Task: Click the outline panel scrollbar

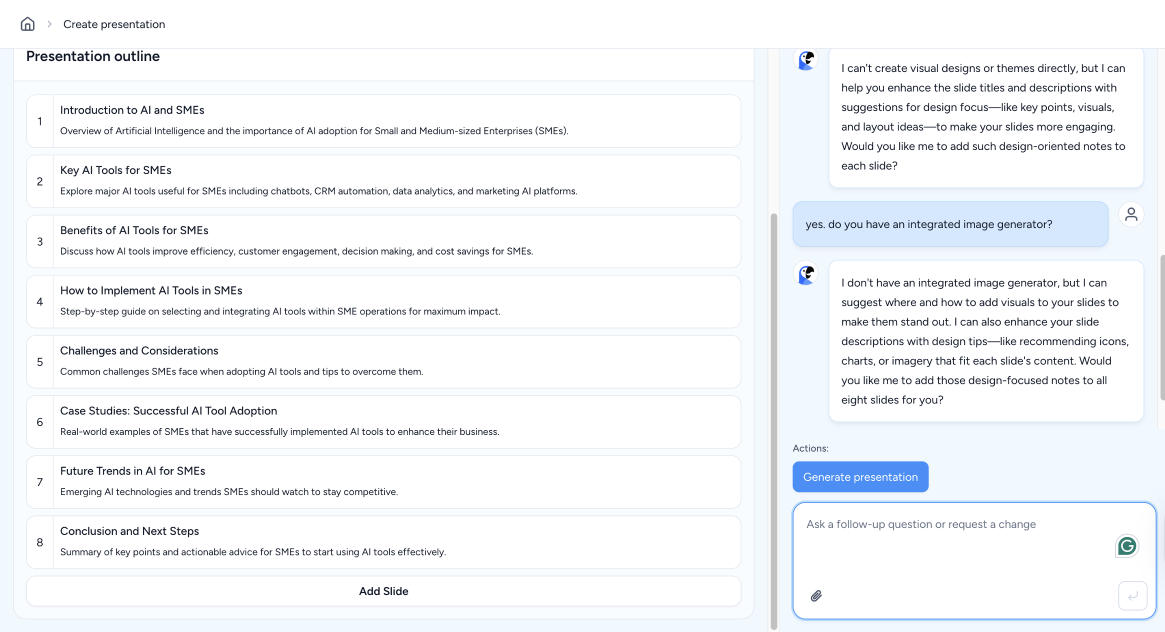Action: tap(773, 421)
